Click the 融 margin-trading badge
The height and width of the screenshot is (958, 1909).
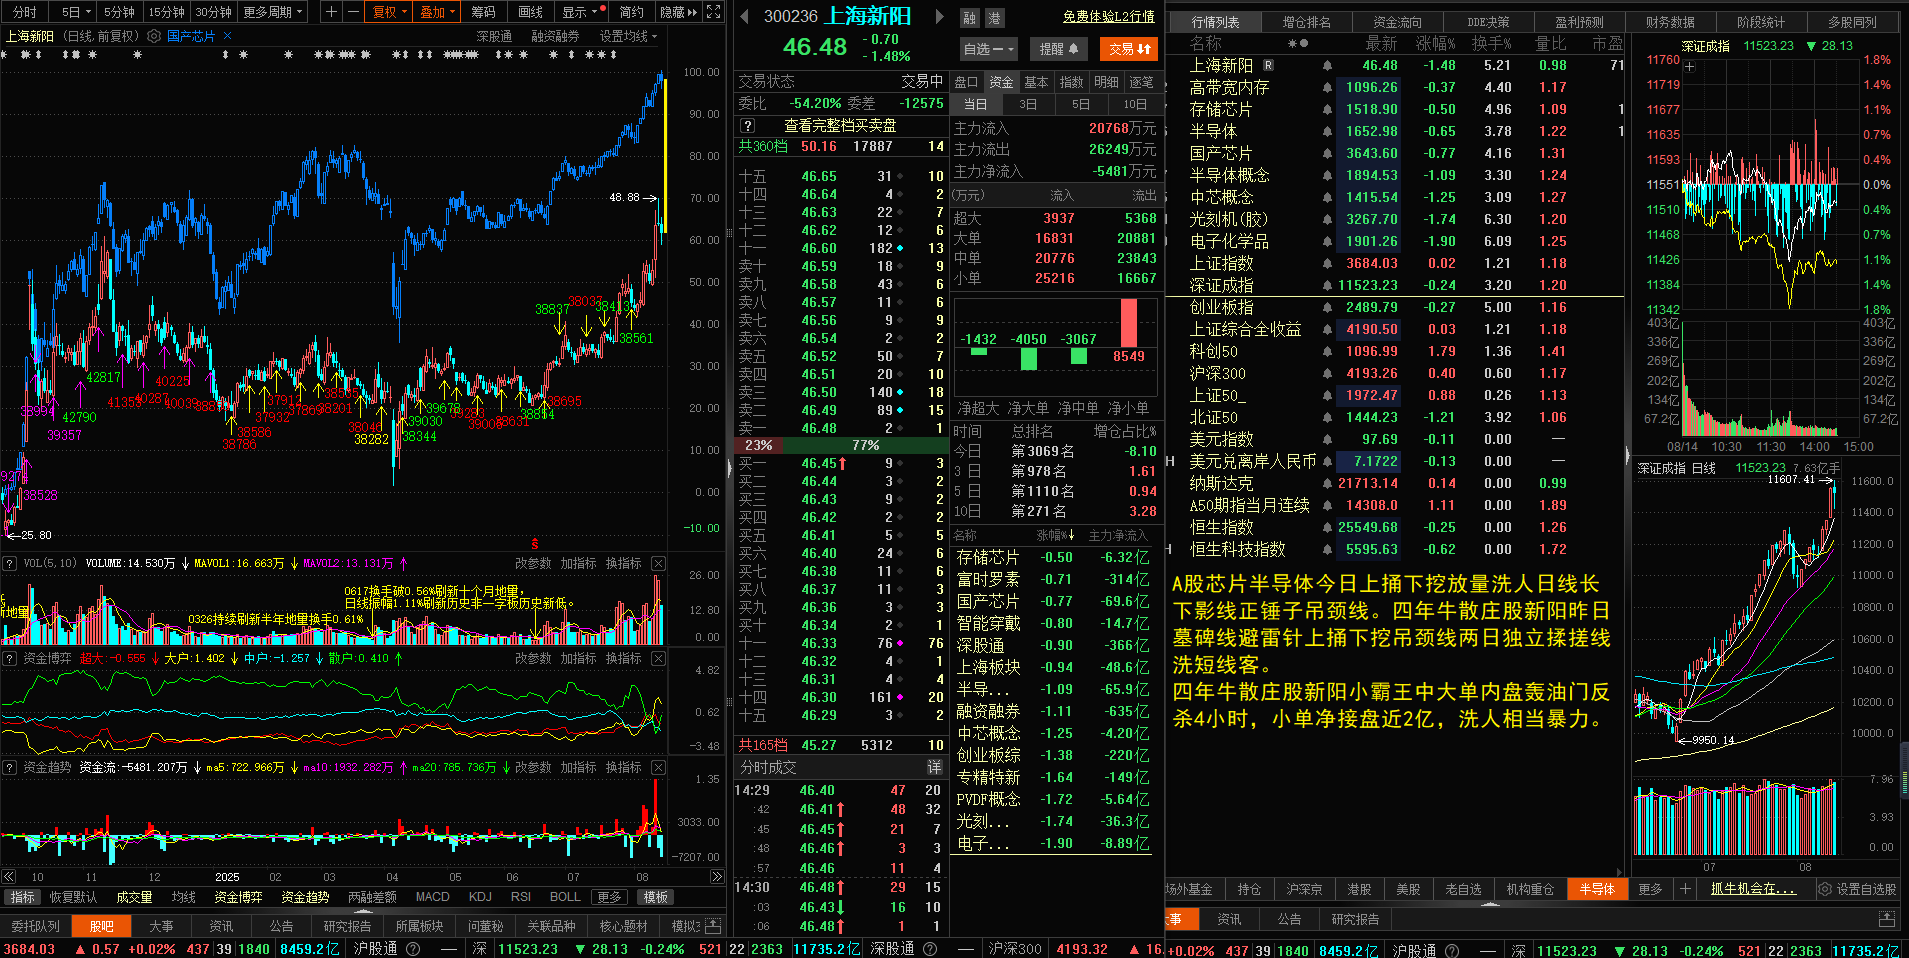[x=970, y=18]
